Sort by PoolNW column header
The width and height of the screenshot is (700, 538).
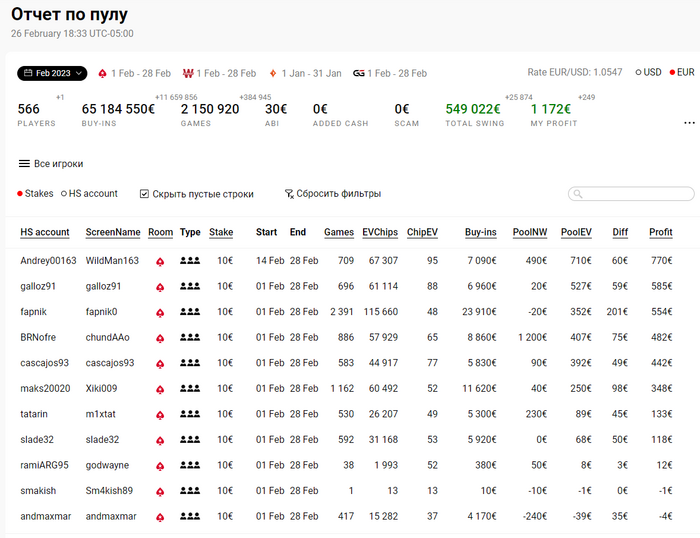coord(530,232)
